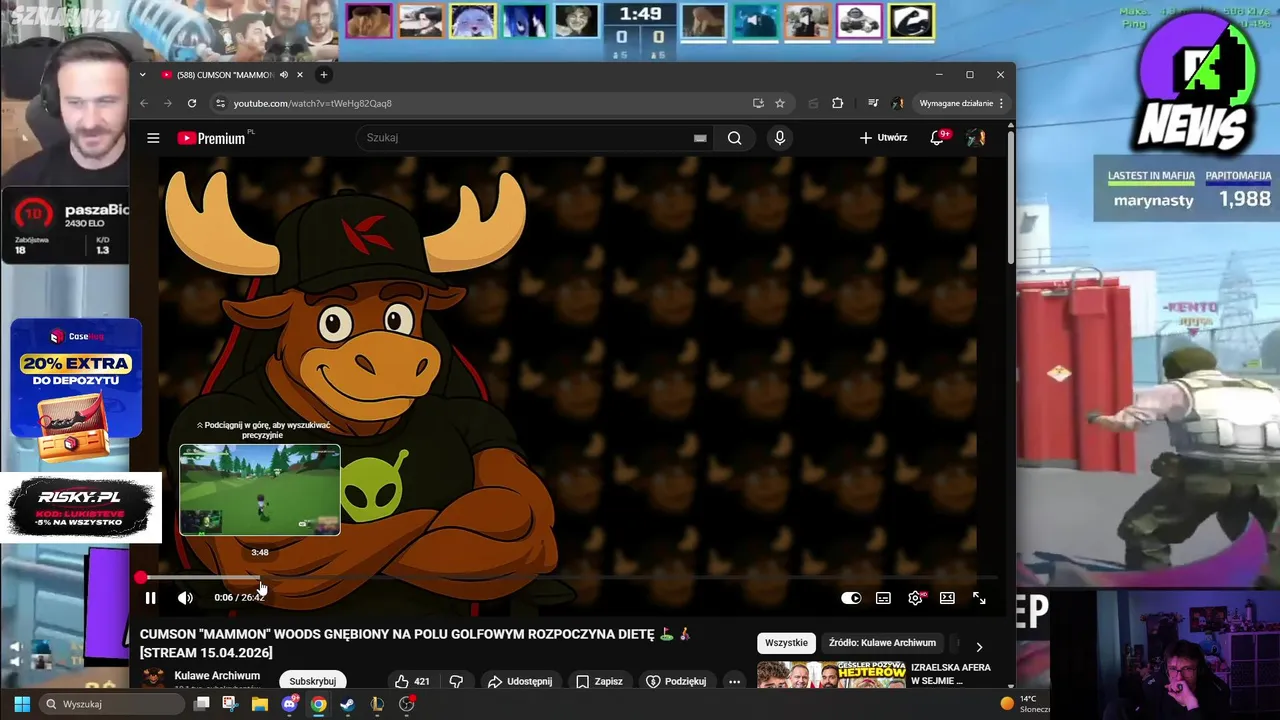Image resolution: width=1280 pixels, height=720 pixels.
Task: Click the YouTube search magnifier button
Action: pos(735,138)
